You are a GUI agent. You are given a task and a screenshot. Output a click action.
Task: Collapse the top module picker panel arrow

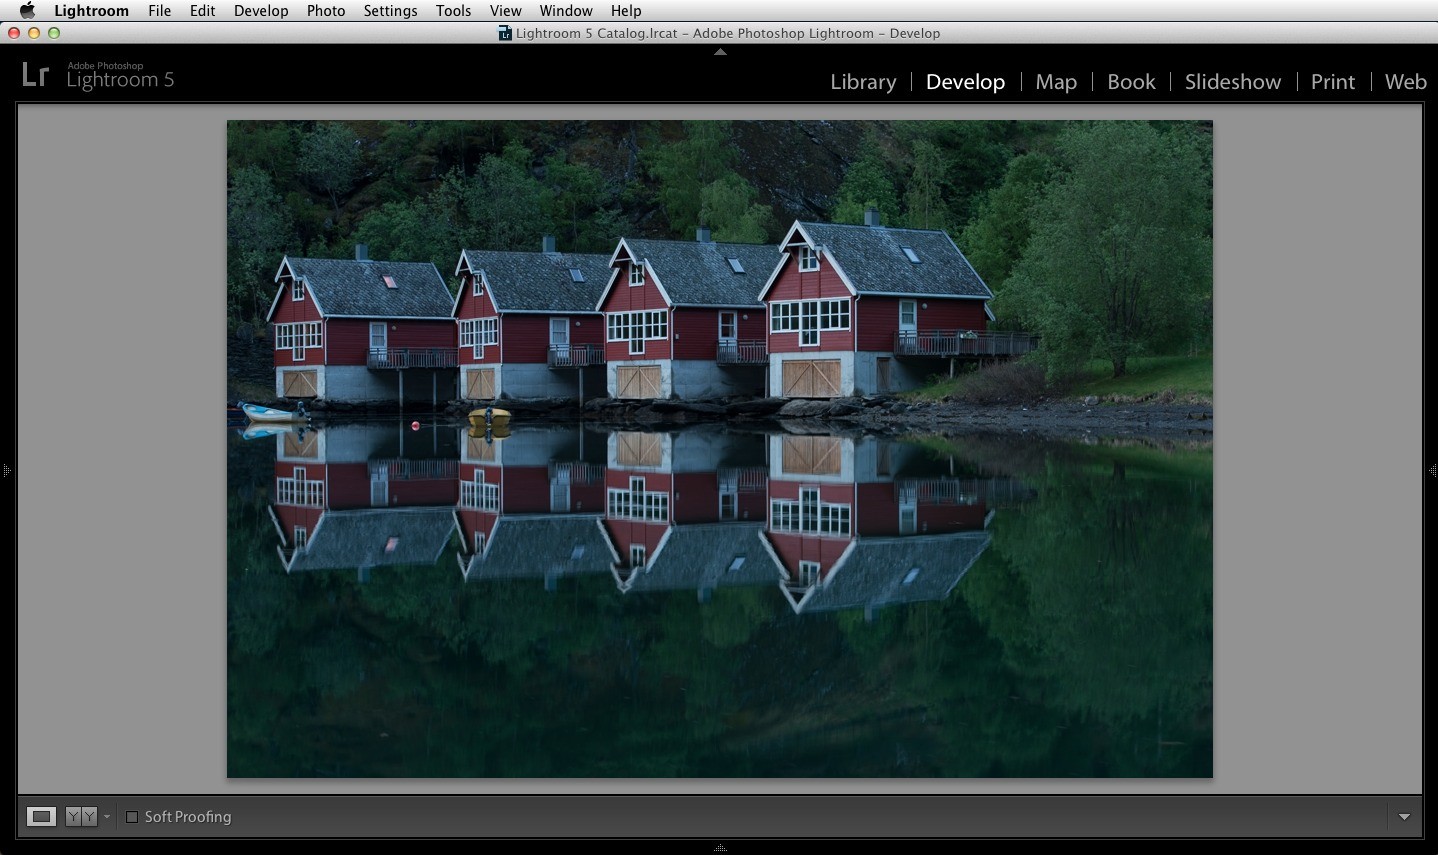[720, 52]
